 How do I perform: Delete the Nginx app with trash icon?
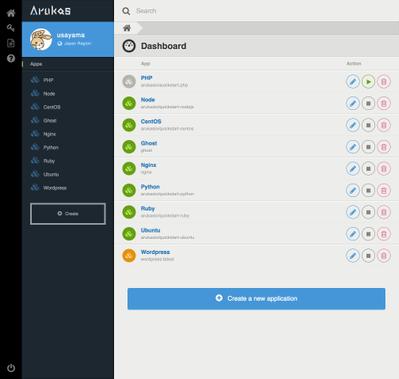384,169
